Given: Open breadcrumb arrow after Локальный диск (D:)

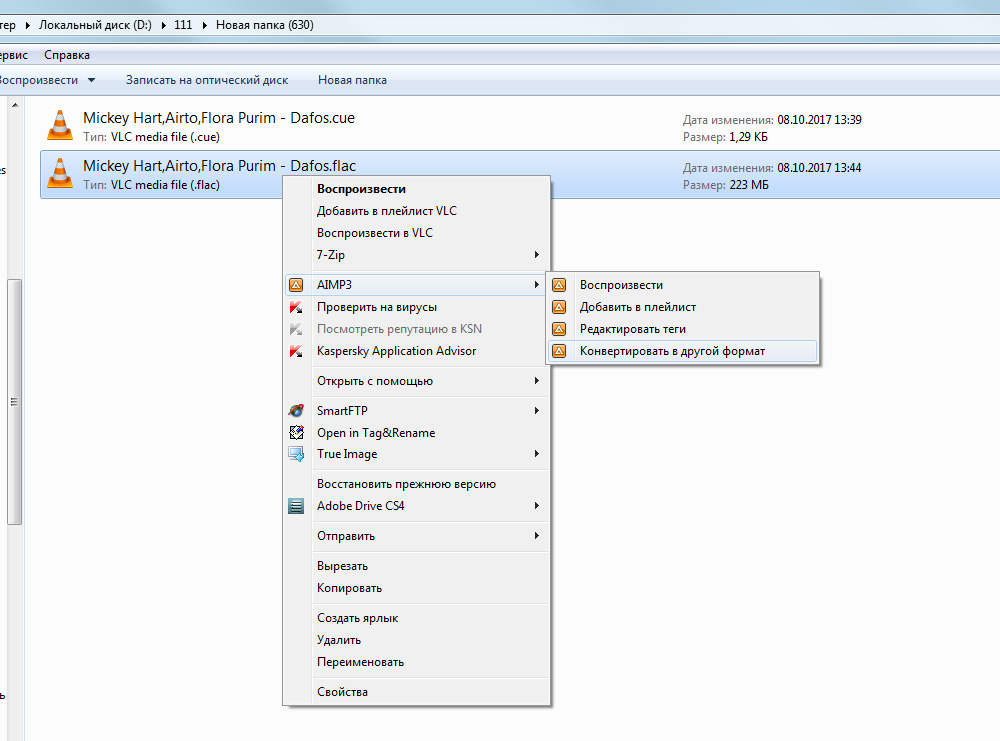Looking at the screenshot, I should pyautogui.click(x=164, y=26).
